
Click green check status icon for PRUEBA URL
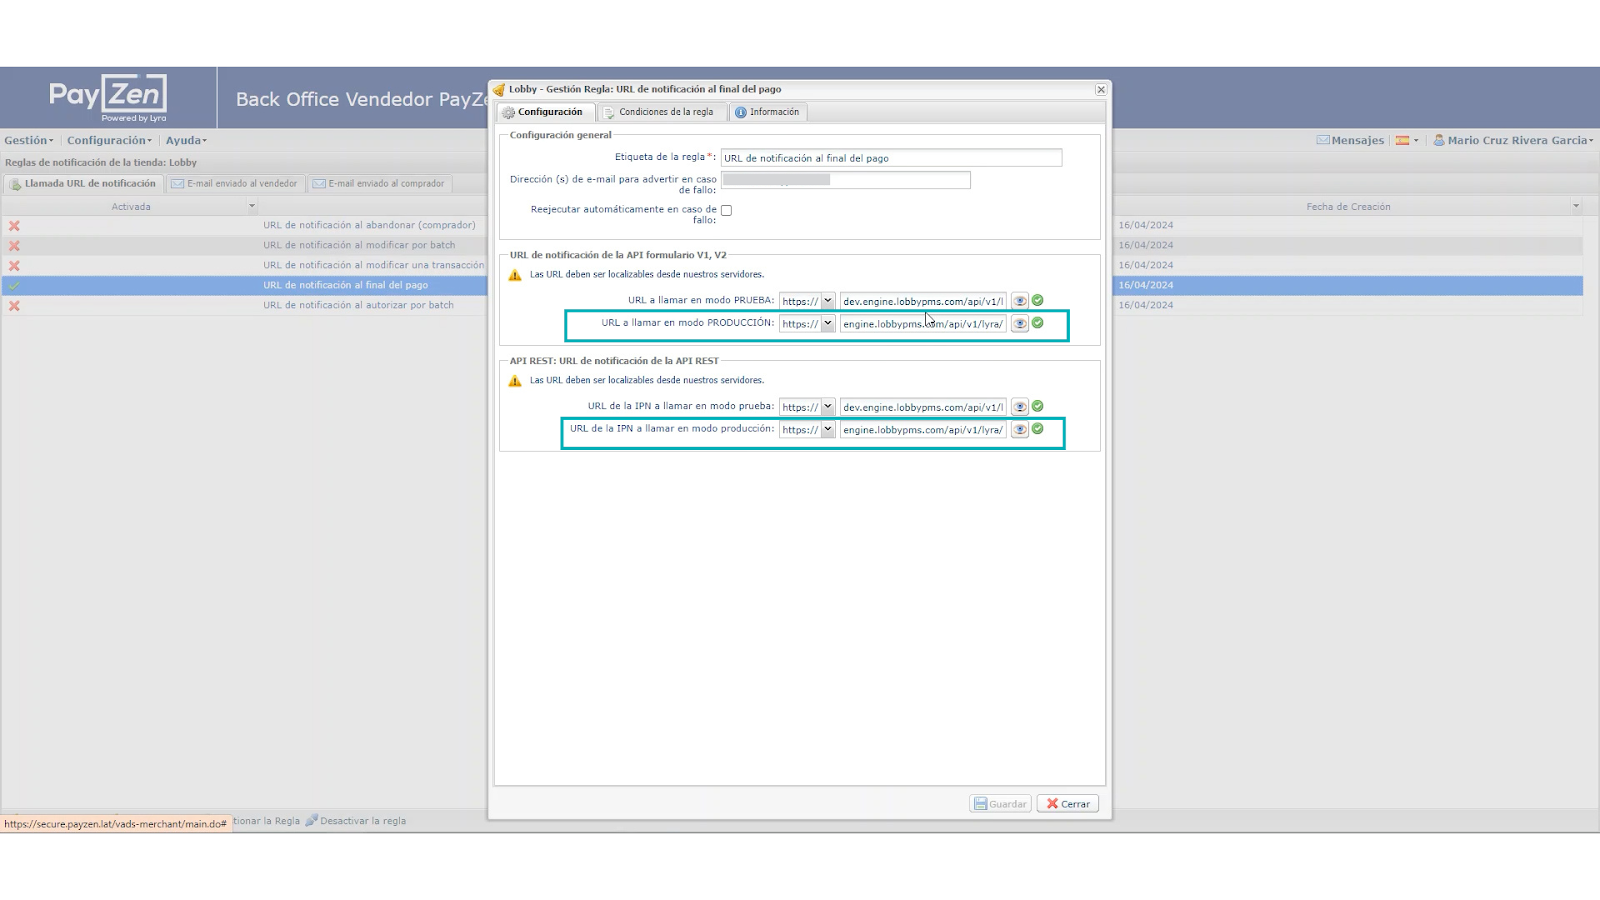(x=1038, y=300)
